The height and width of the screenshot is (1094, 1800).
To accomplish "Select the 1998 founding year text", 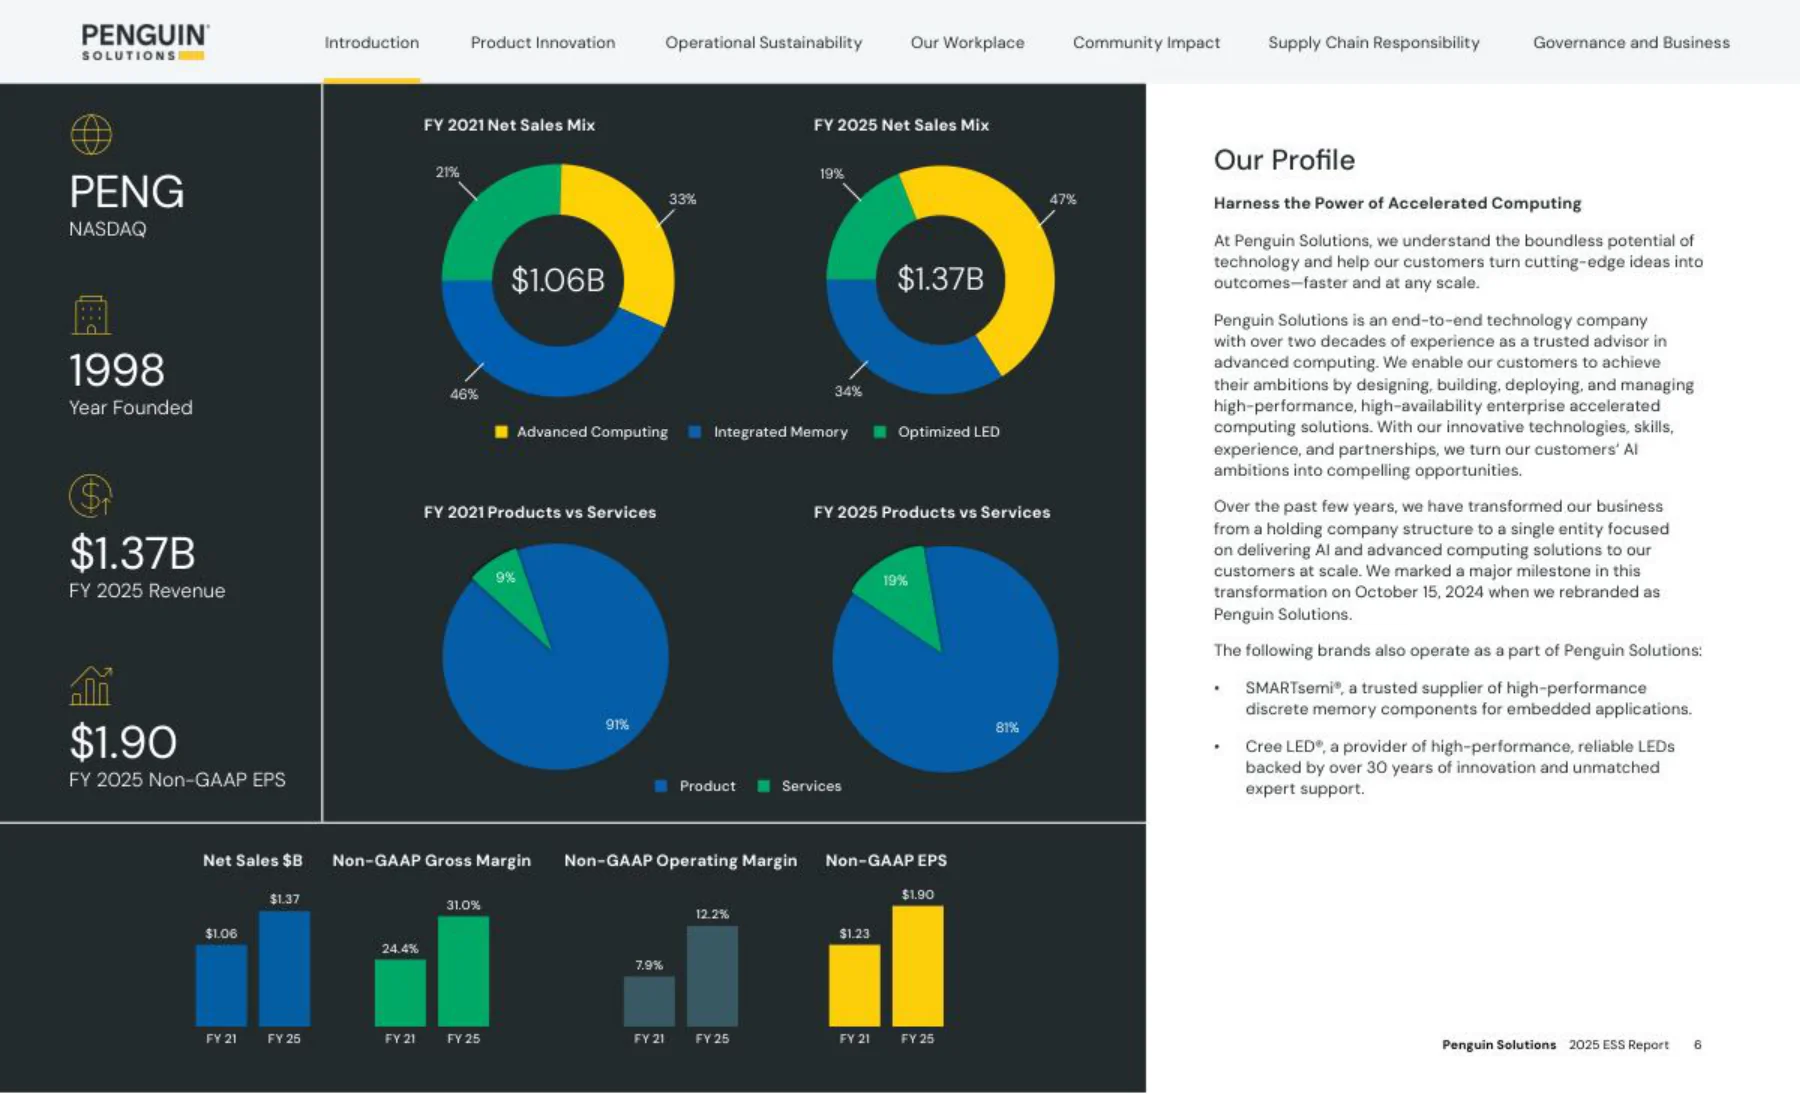I will click(117, 371).
